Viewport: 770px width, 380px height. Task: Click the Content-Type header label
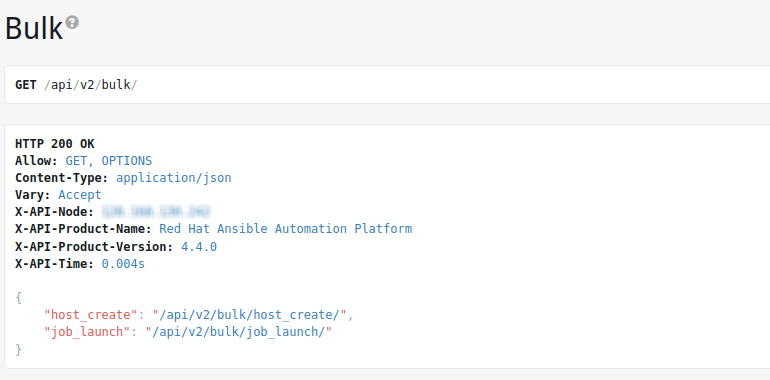[x=62, y=178]
